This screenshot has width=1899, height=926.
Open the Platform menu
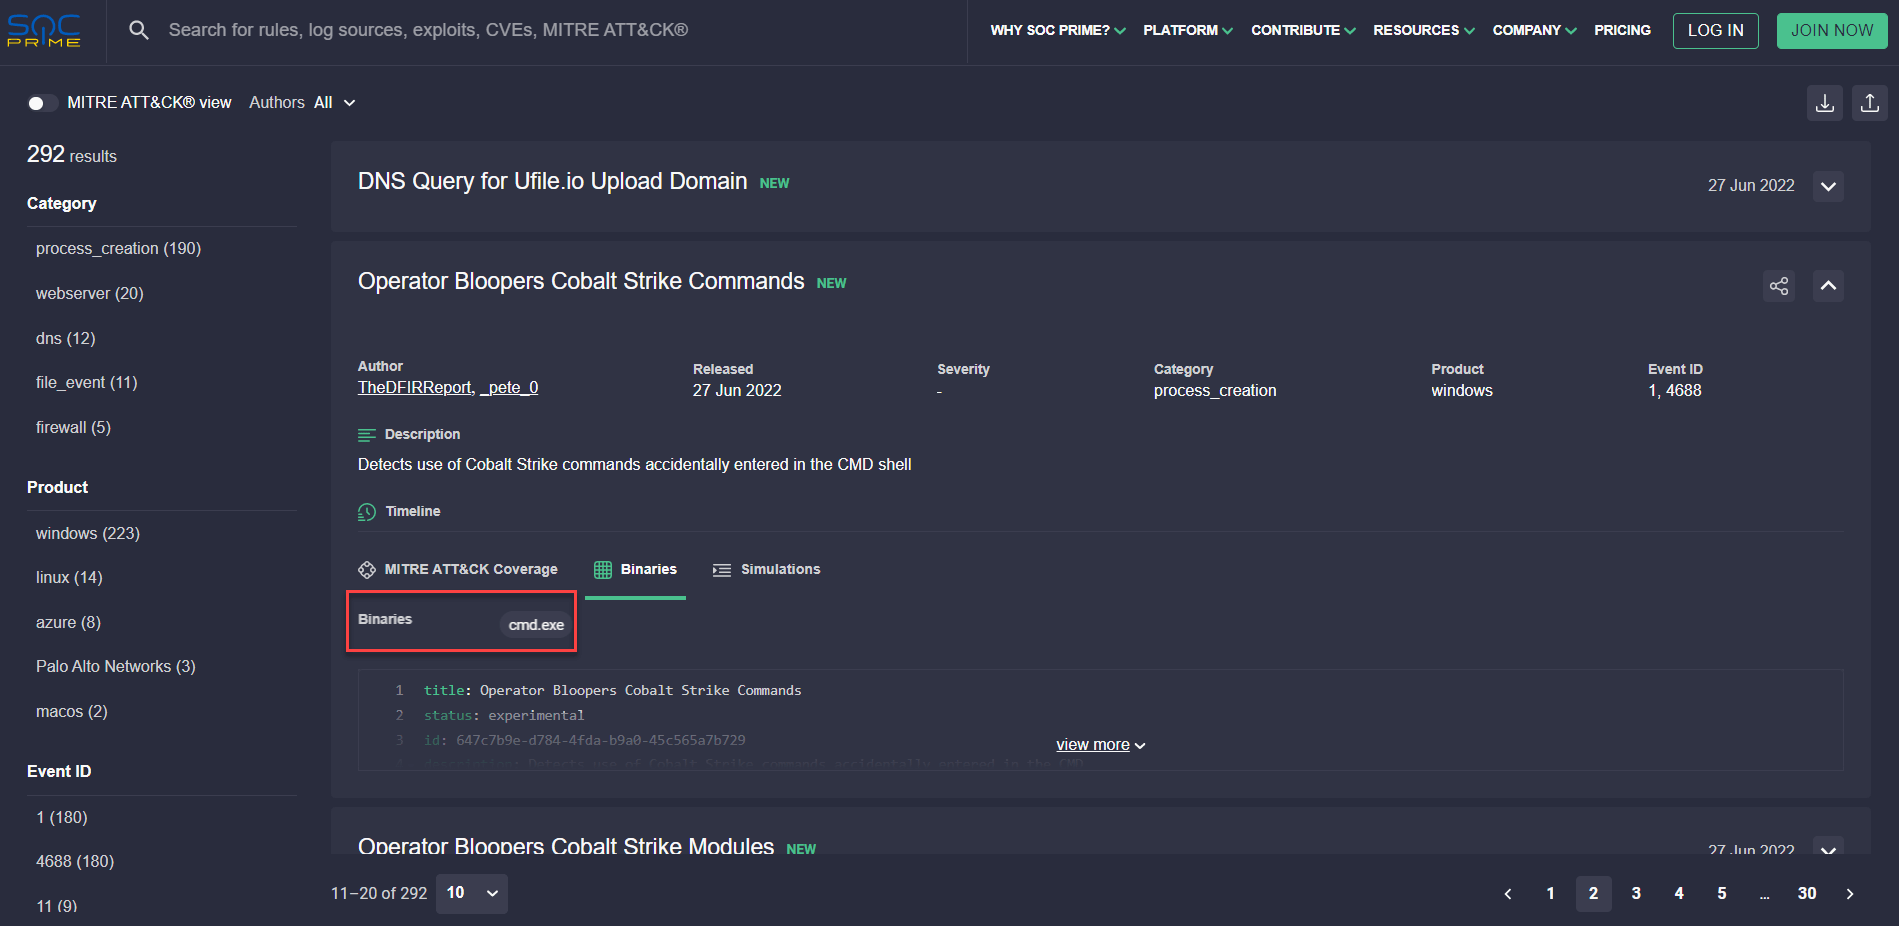(1188, 30)
